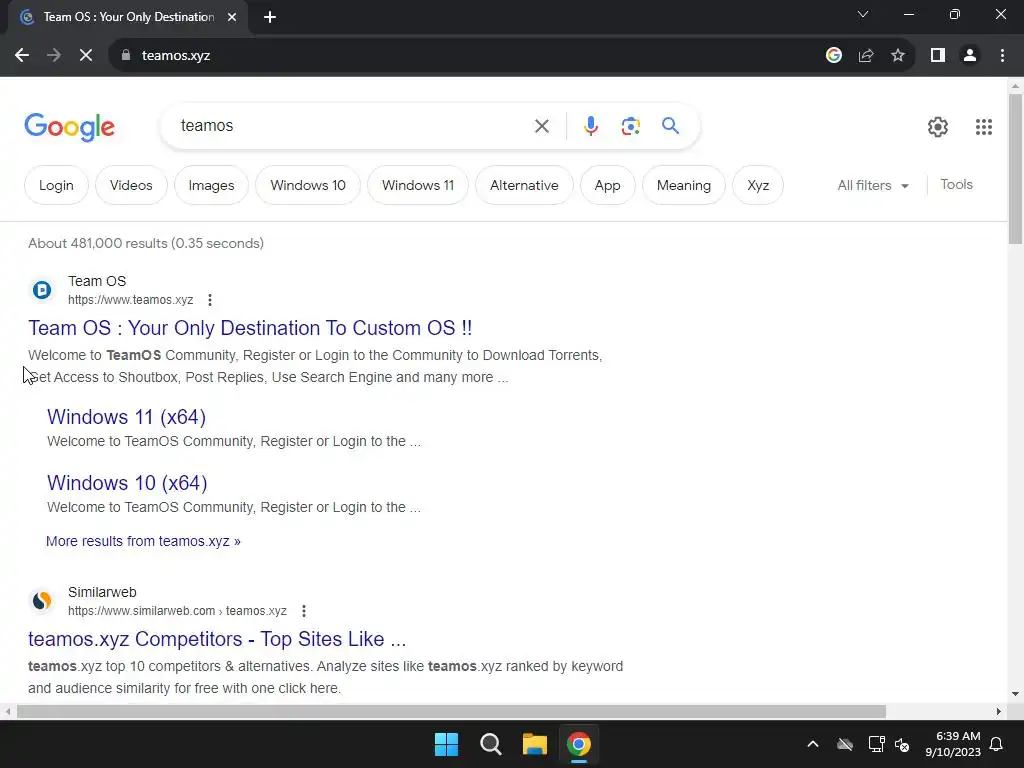Open Chrome's three-dot menu
Image resolution: width=1024 pixels, height=768 pixels.
point(1002,56)
